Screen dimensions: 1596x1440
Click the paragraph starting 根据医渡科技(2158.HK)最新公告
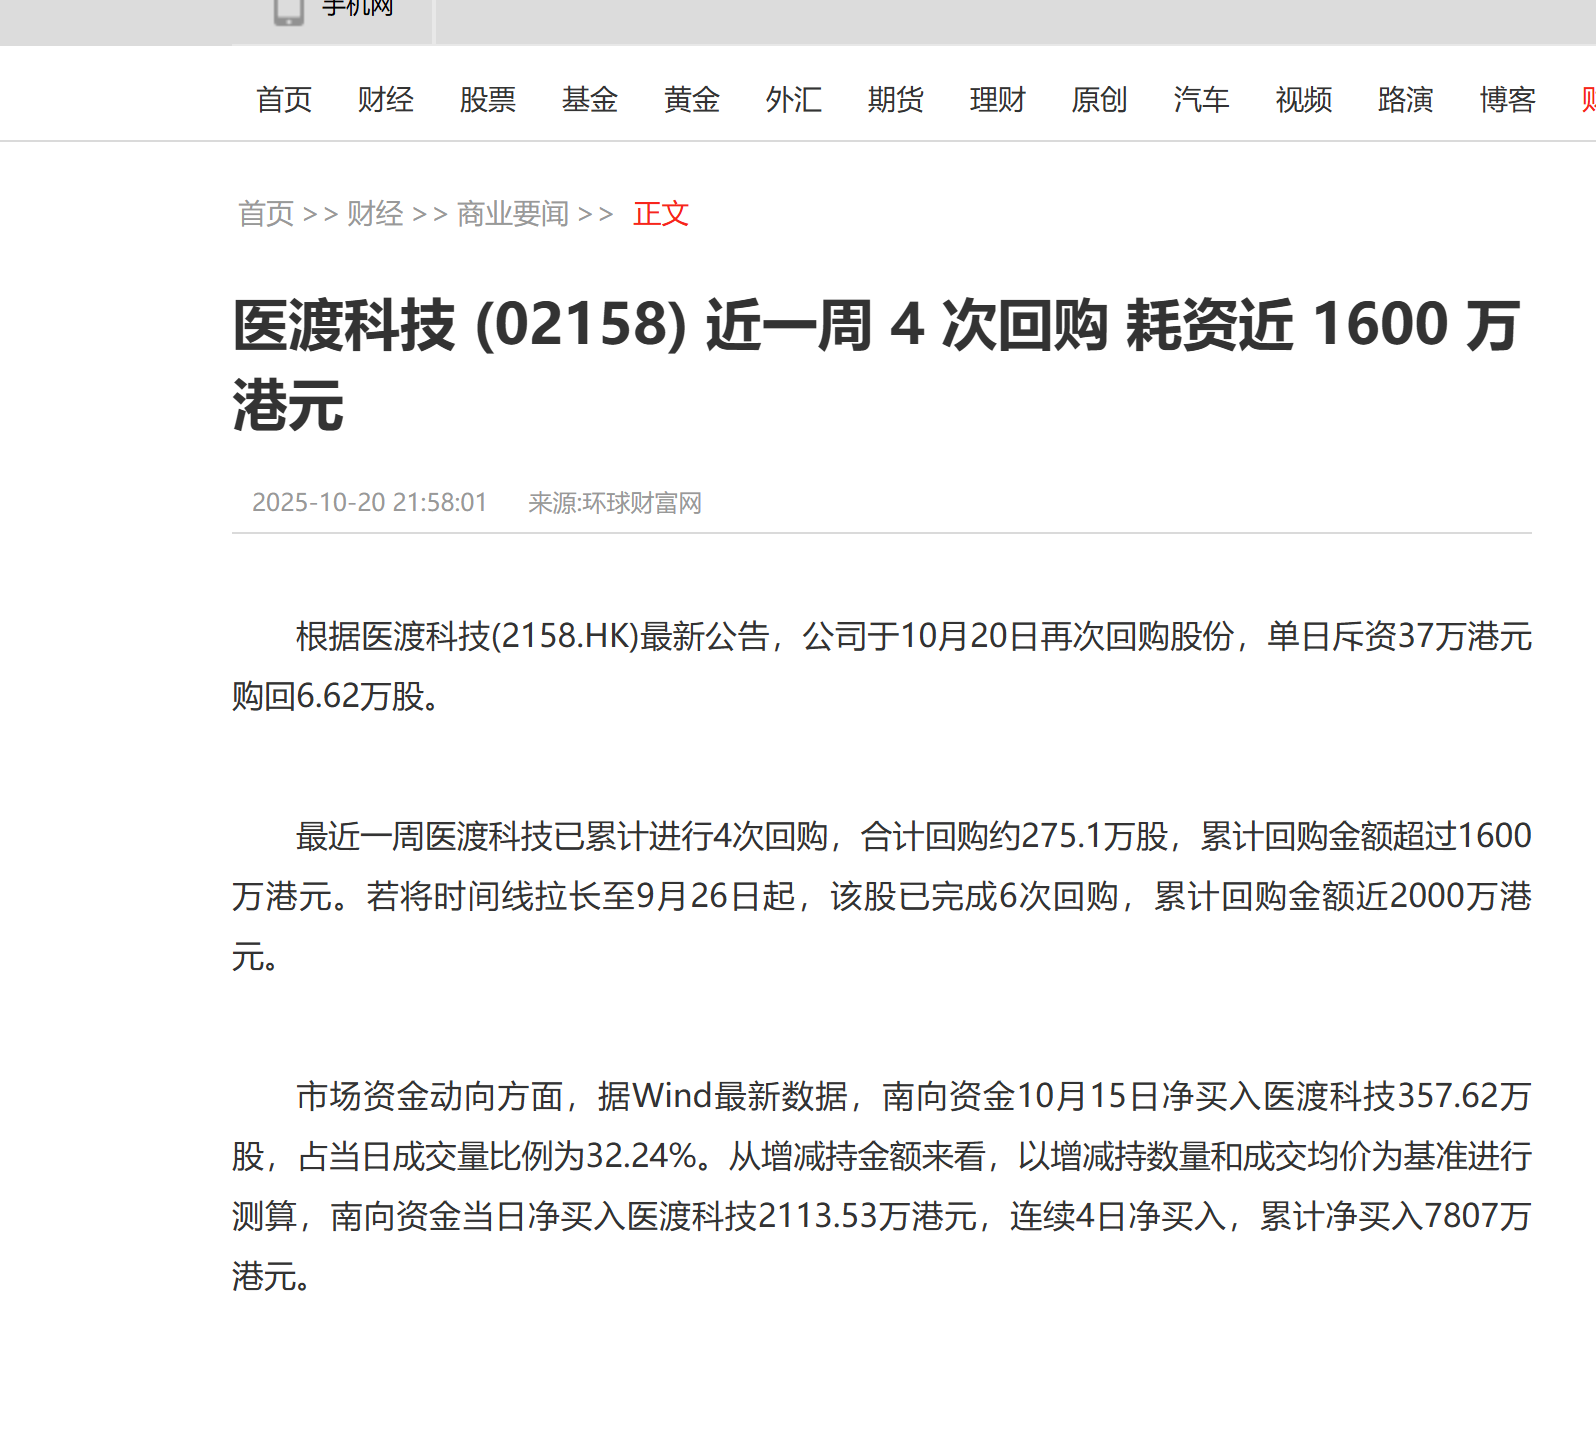point(882,666)
